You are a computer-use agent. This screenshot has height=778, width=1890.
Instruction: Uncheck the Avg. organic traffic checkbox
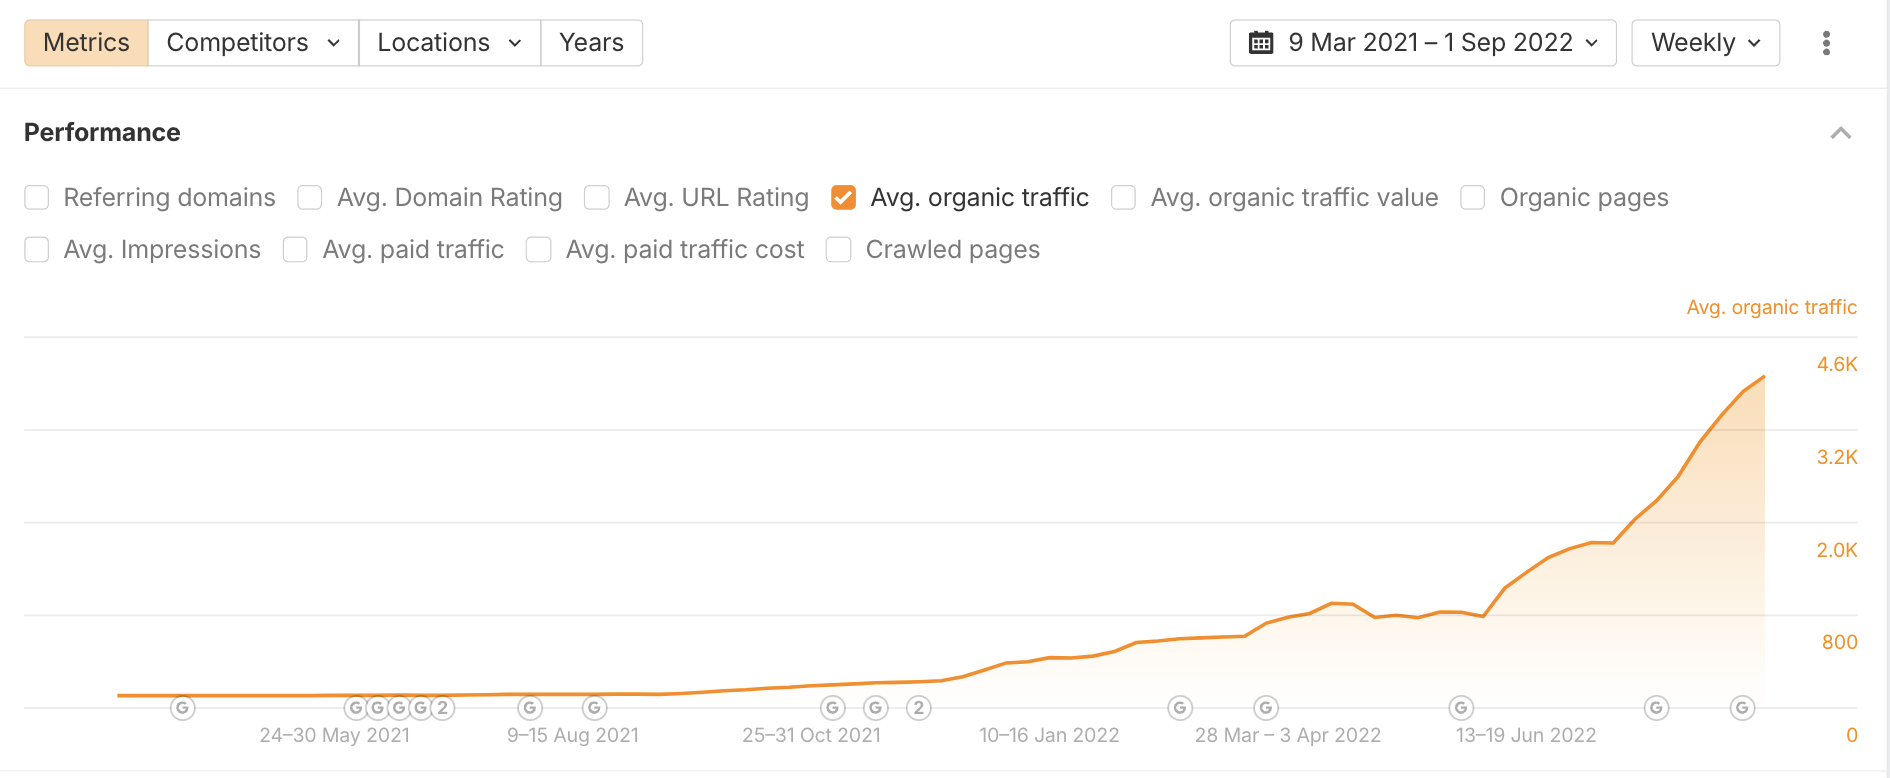click(x=843, y=198)
